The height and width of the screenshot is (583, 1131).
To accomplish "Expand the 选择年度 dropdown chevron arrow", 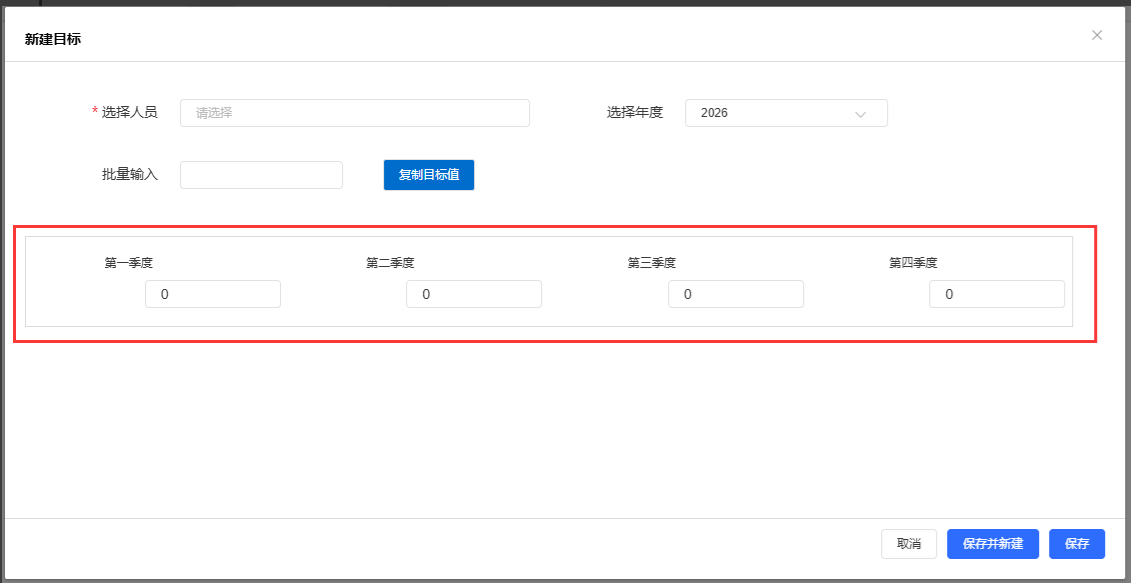I will (x=860, y=114).
